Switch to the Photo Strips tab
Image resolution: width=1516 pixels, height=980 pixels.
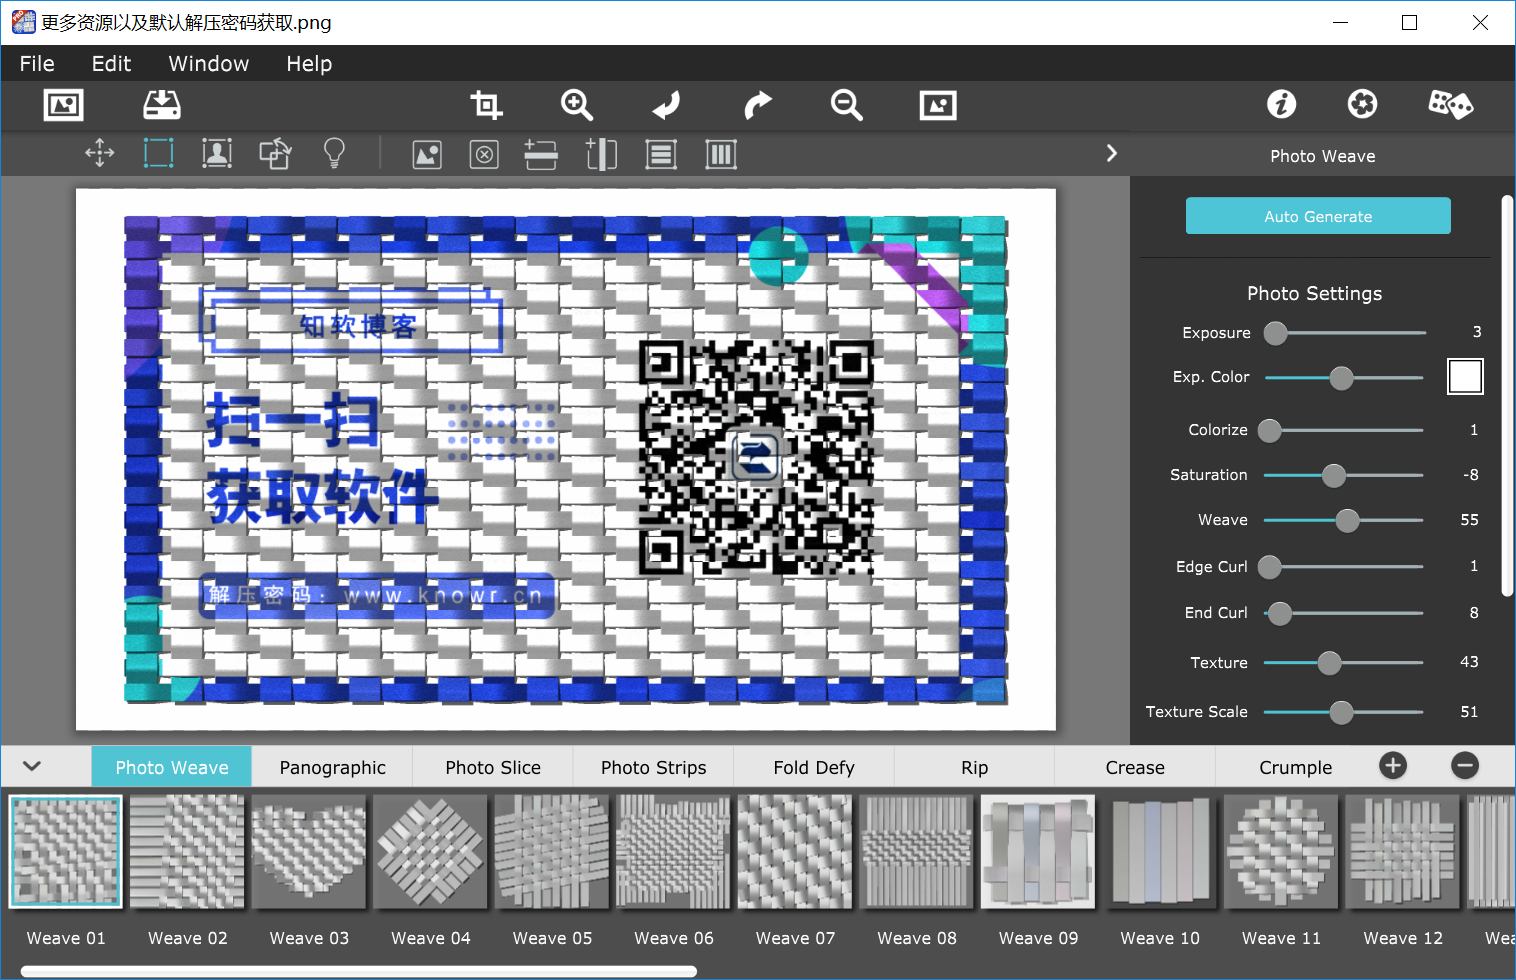(654, 767)
